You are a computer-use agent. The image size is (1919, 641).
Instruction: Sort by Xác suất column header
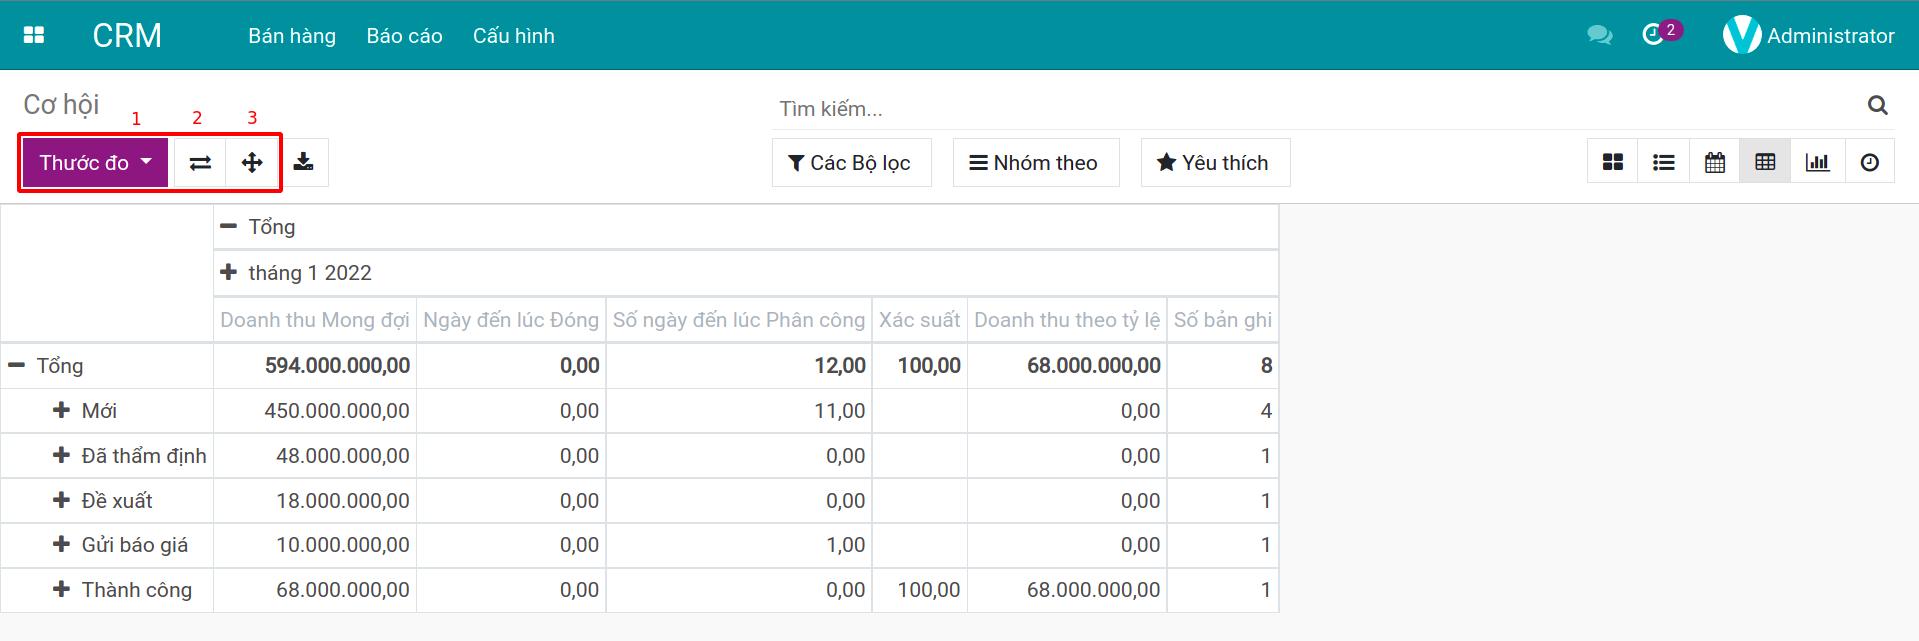pyautogui.click(x=920, y=320)
